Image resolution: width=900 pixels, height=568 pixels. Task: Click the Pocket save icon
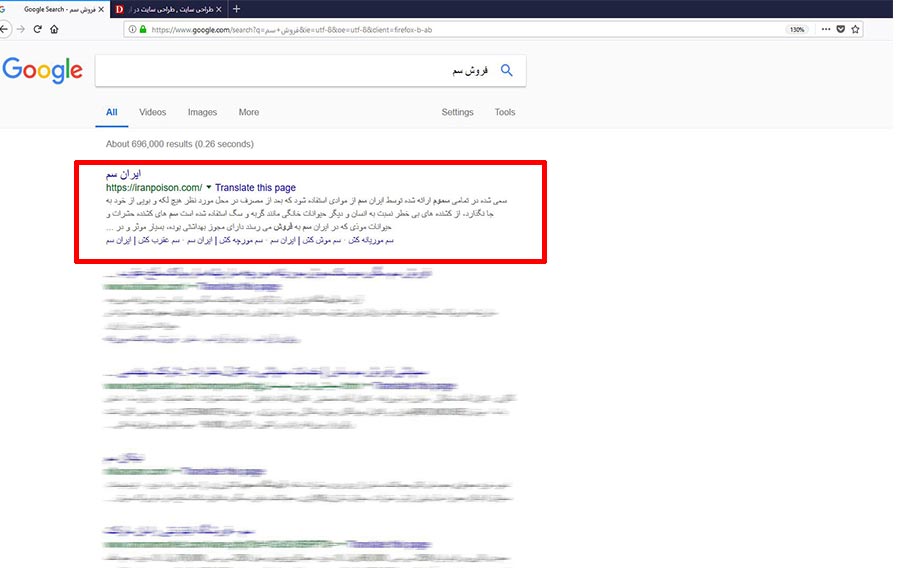840,29
